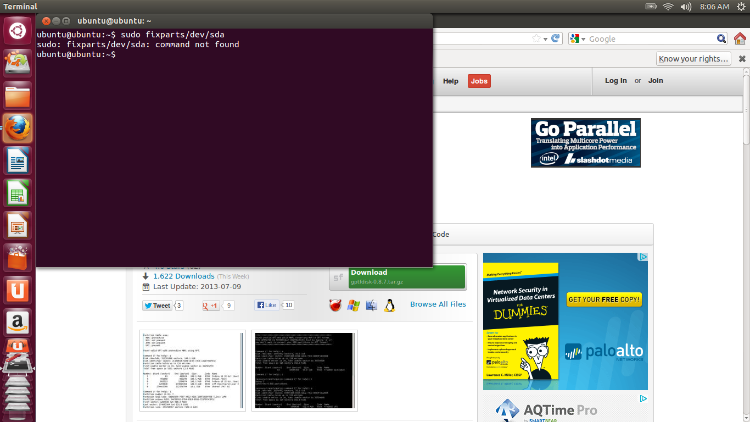Click the green Download button

point(397,277)
